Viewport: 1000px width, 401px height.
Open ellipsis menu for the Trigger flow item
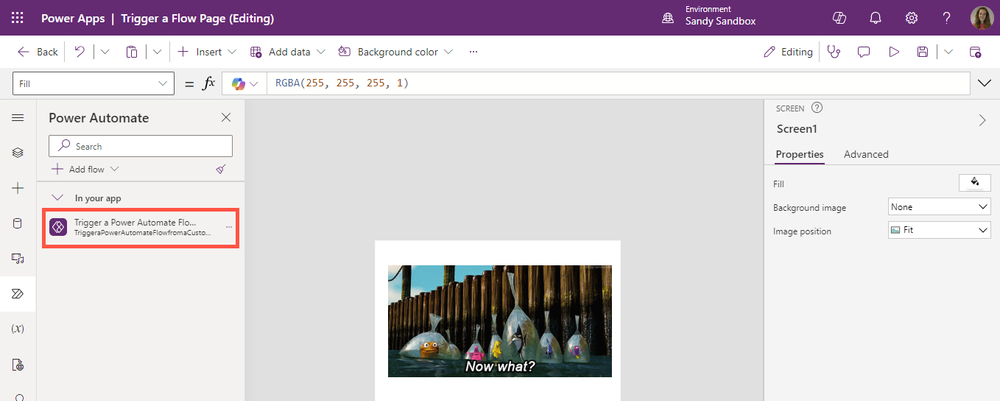tap(228, 227)
